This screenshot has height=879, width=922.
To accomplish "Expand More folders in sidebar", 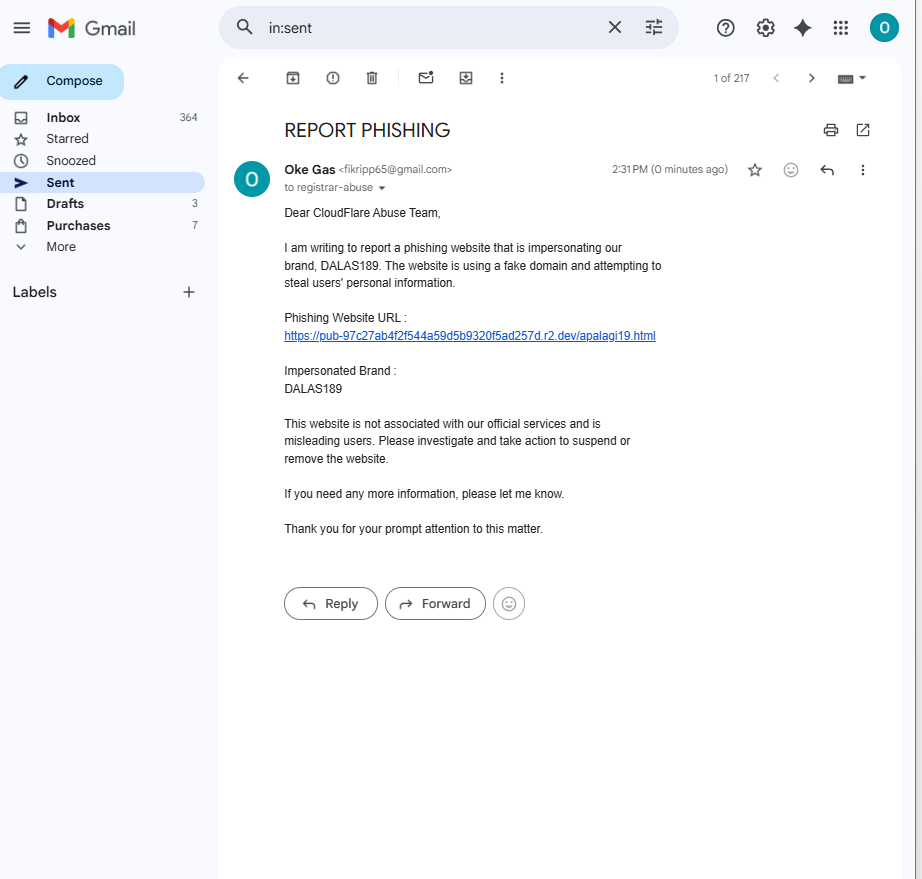I will [x=61, y=247].
